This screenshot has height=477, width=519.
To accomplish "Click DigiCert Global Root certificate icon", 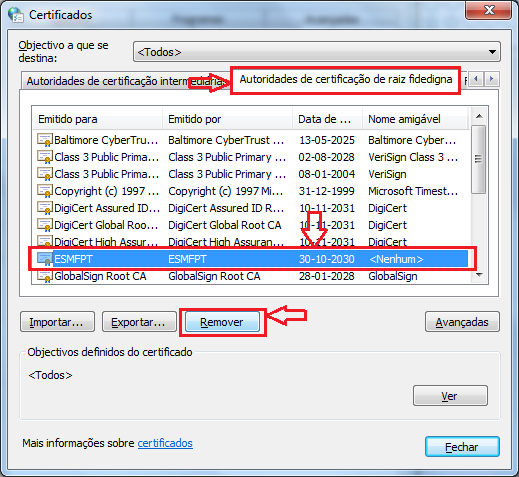I will tap(45, 225).
